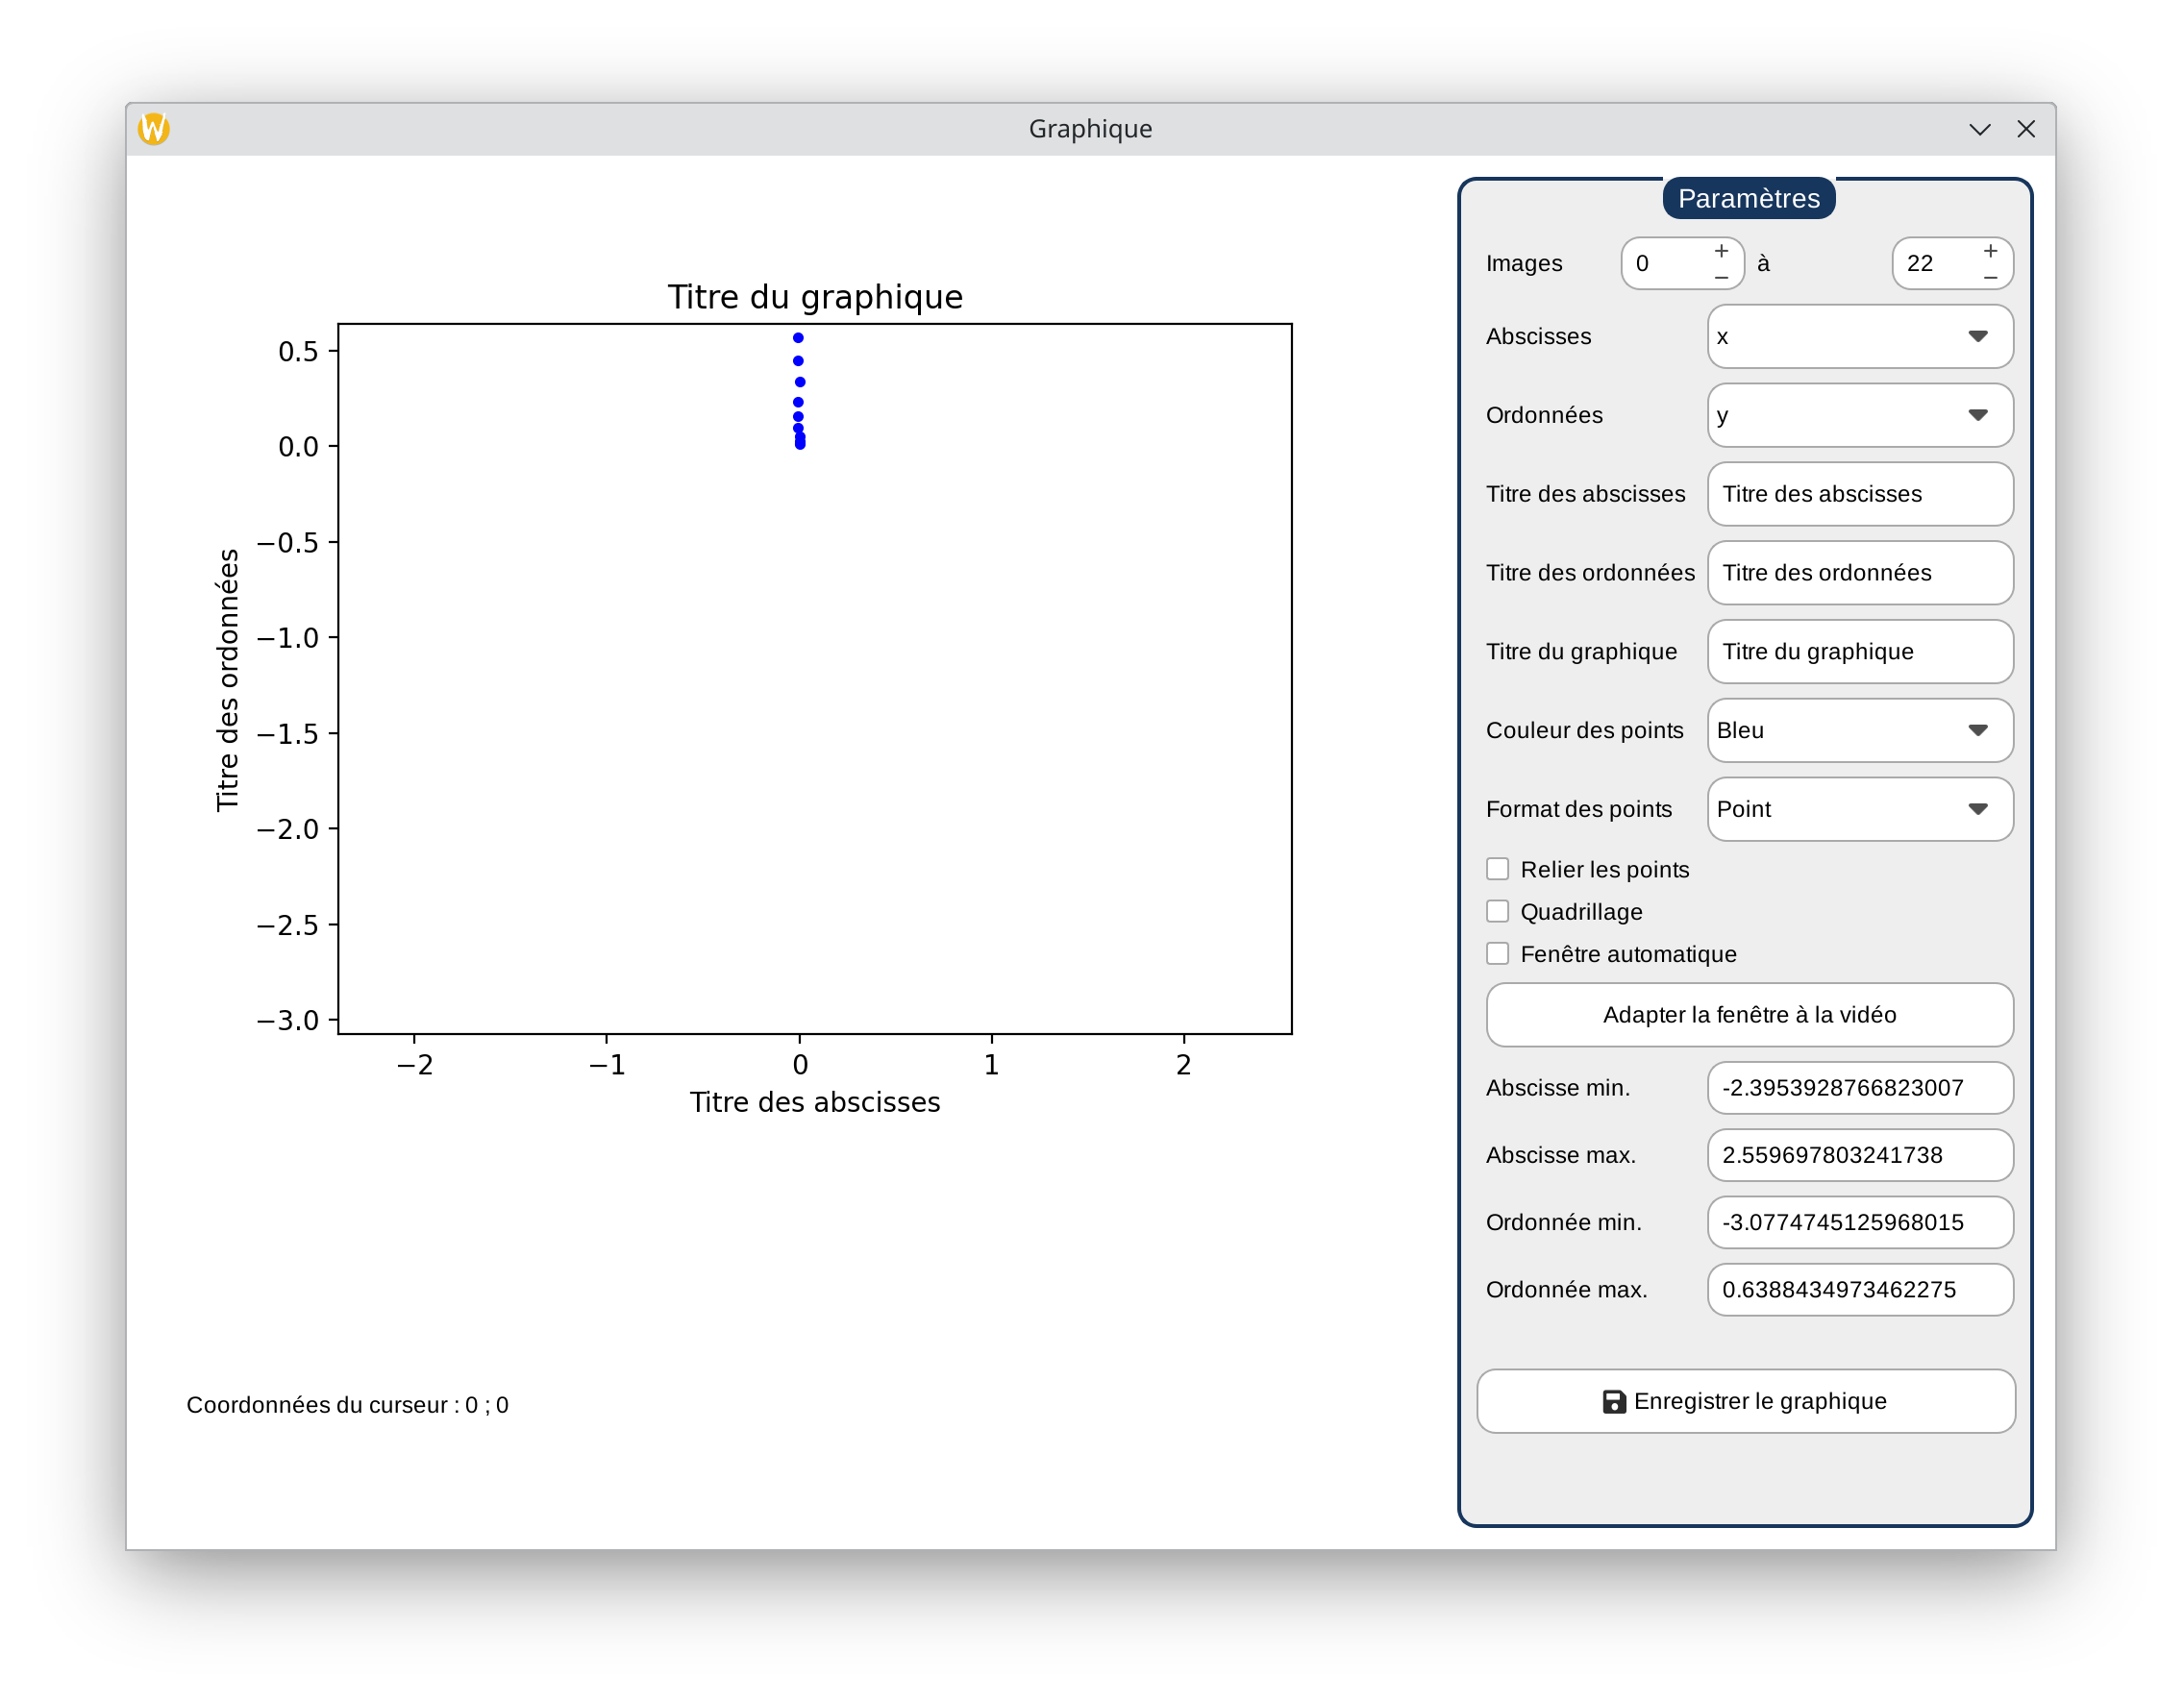Click the plus on first Images spinbox

[x=1721, y=251]
